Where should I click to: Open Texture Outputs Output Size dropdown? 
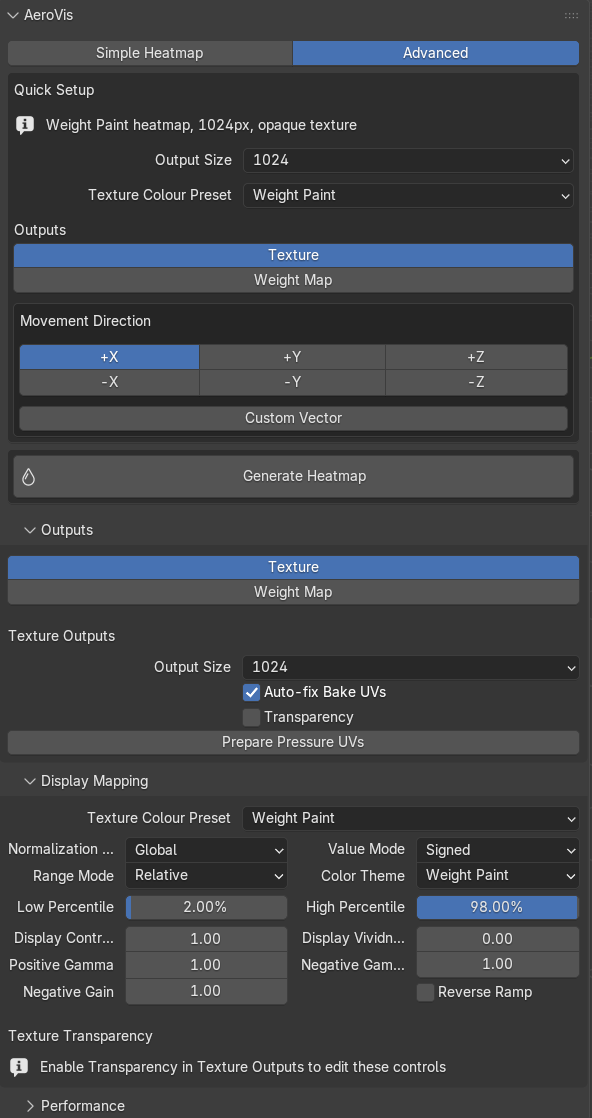[x=411, y=667]
